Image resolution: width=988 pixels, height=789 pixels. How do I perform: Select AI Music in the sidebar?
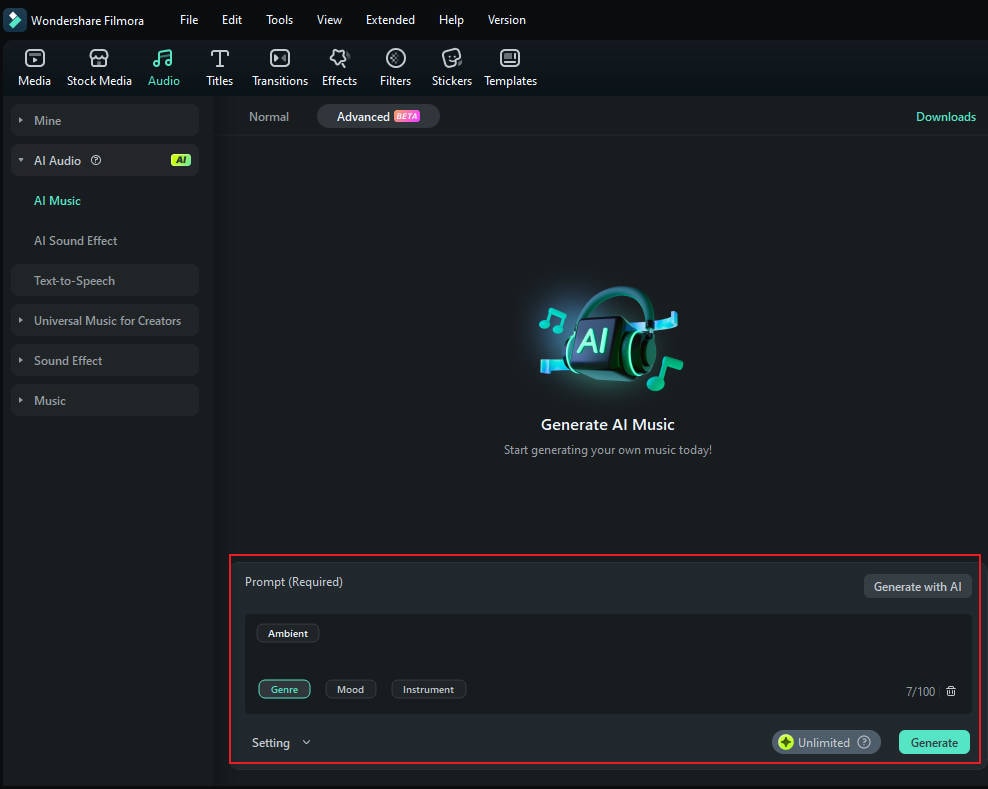[x=57, y=200]
